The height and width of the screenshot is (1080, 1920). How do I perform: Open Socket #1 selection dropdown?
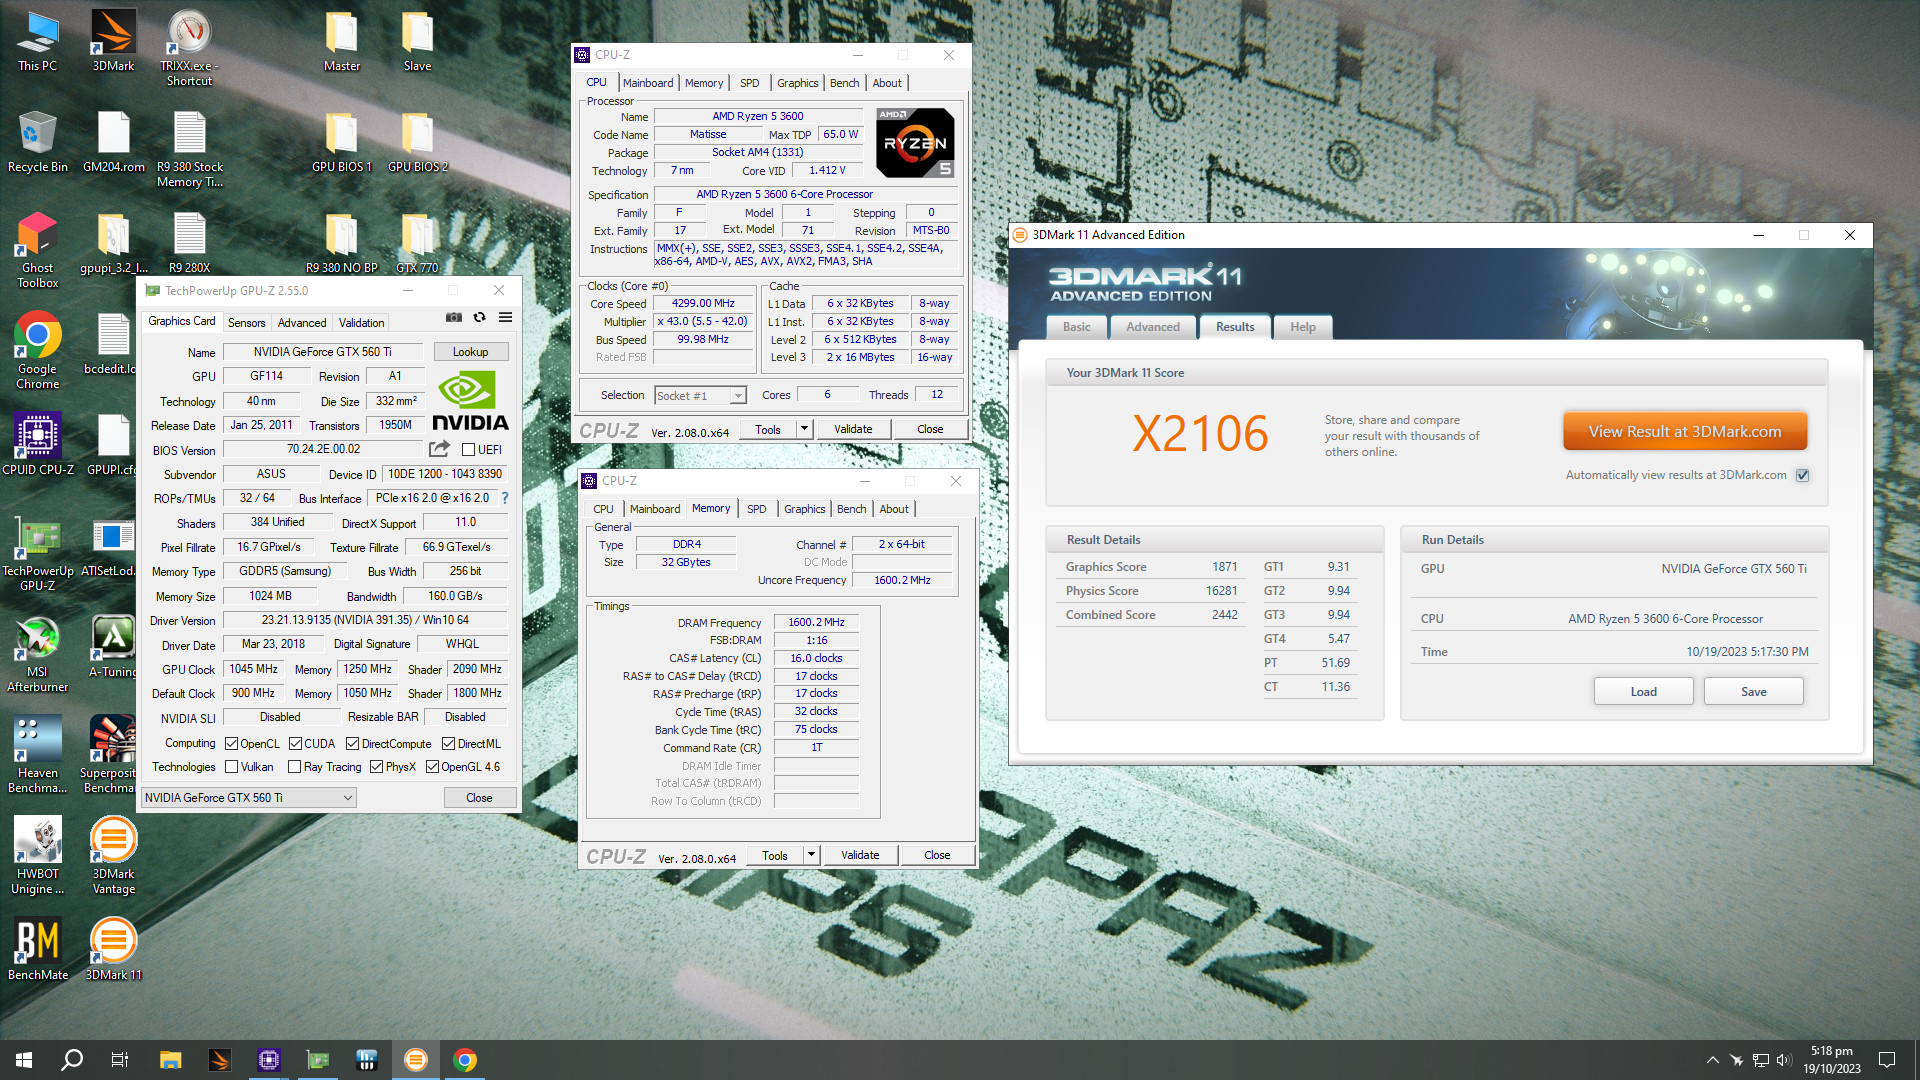[x=700, y=396]
